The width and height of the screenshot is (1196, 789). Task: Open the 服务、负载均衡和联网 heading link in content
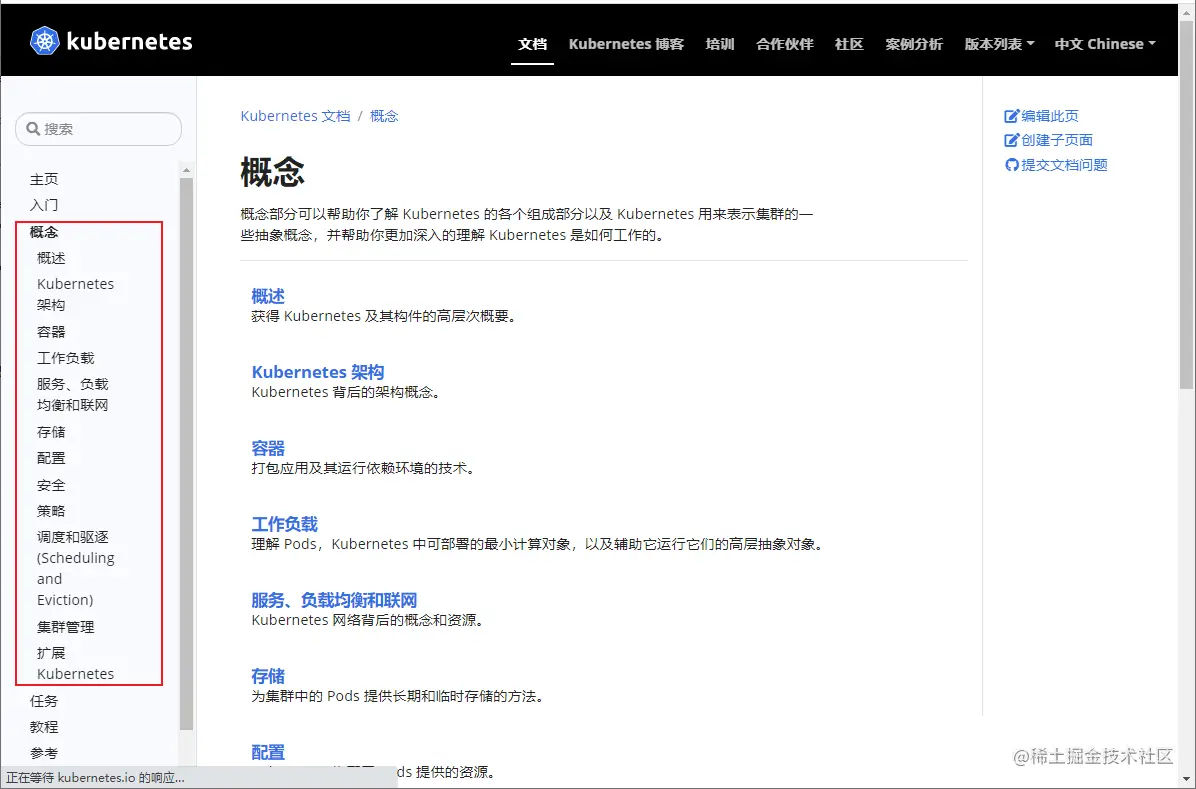[334, 601]
